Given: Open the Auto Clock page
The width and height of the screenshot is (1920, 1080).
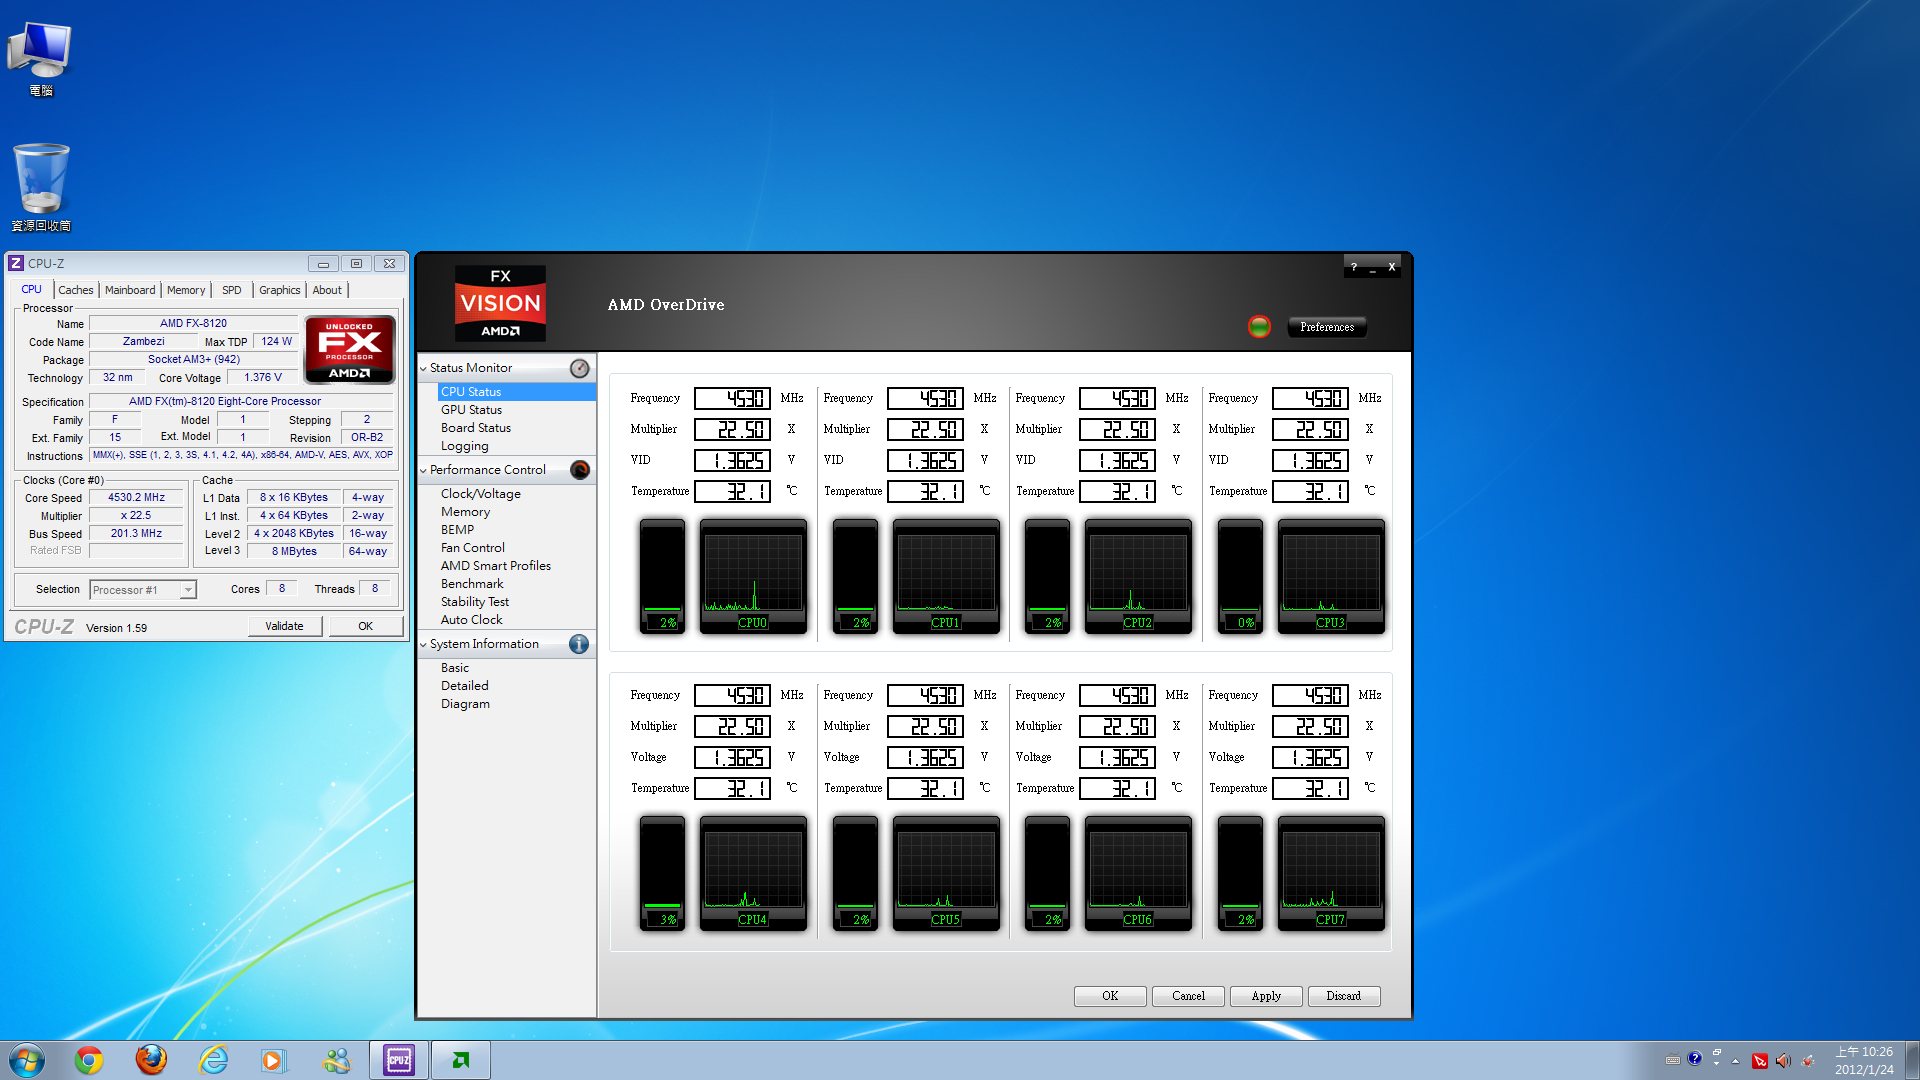Looking at the screenshot, I should pyautogui.click(x=472, y=620).
